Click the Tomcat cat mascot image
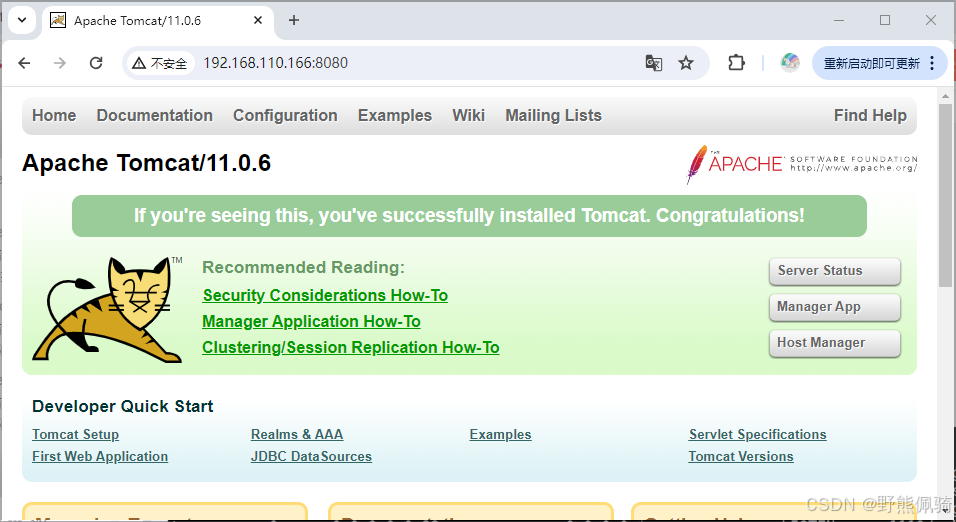Viewport: 956px width, 522px height. pyautogui.click(x=108, y=310)
